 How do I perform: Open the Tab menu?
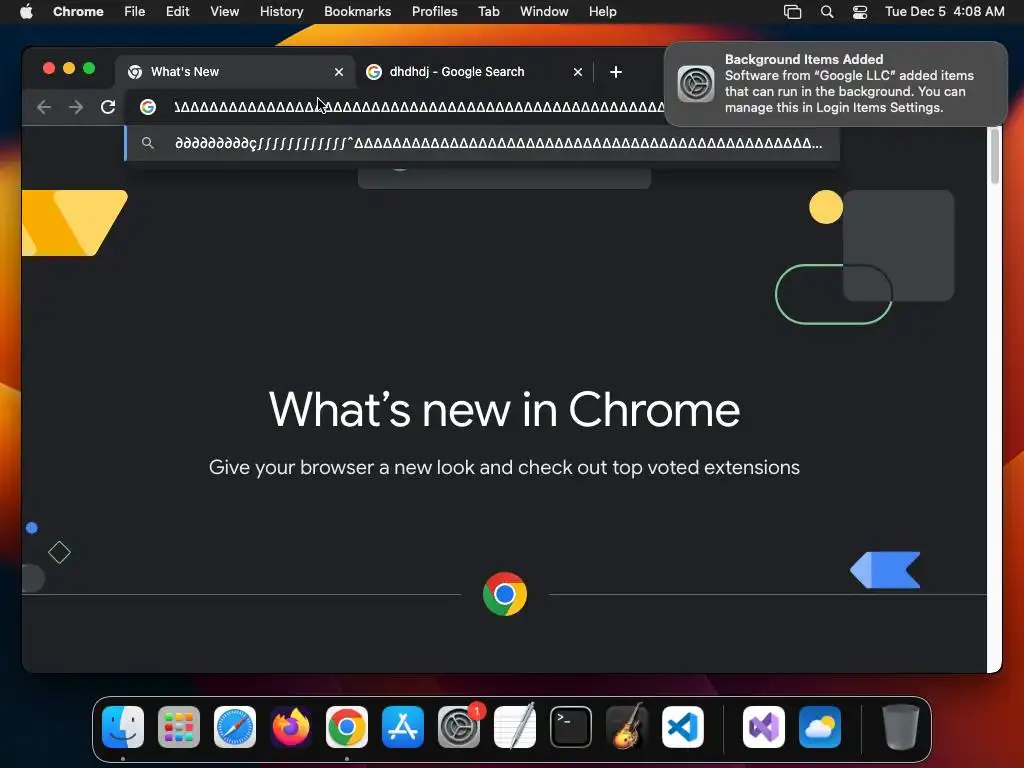(488, 12)
